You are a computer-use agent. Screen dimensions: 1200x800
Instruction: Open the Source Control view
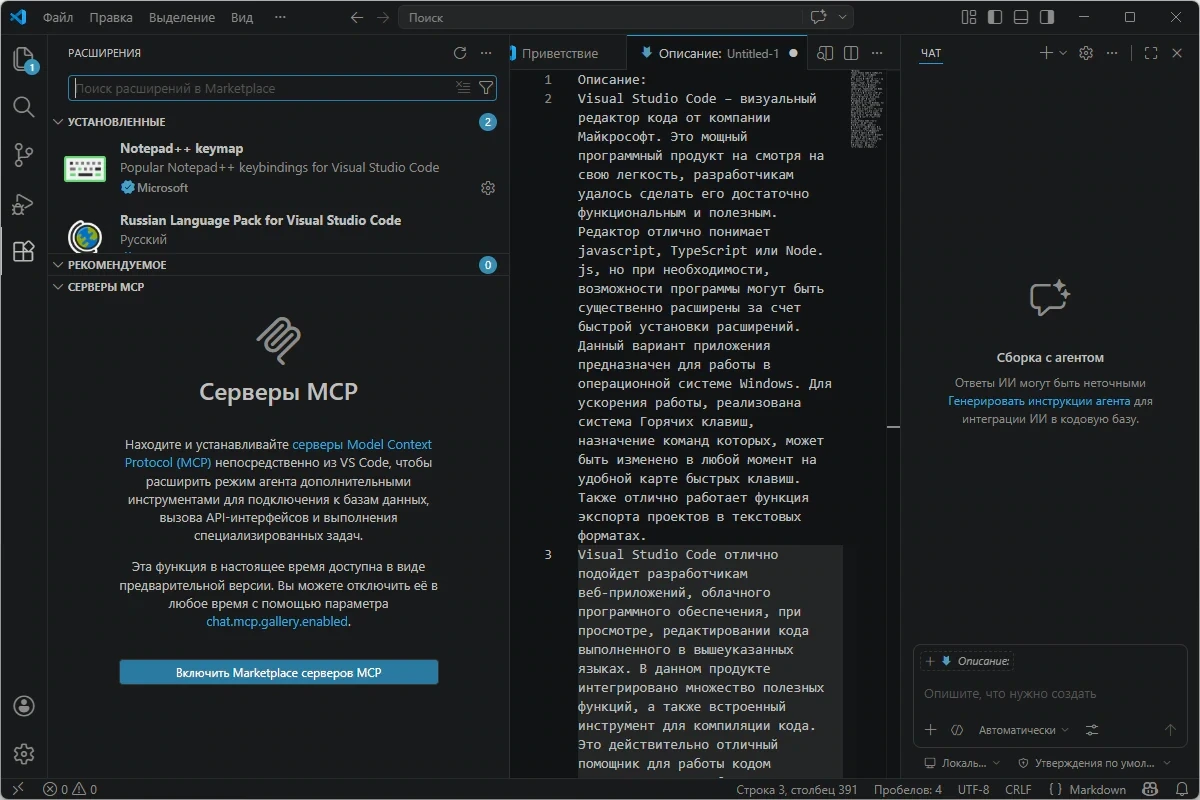point(24,155)
